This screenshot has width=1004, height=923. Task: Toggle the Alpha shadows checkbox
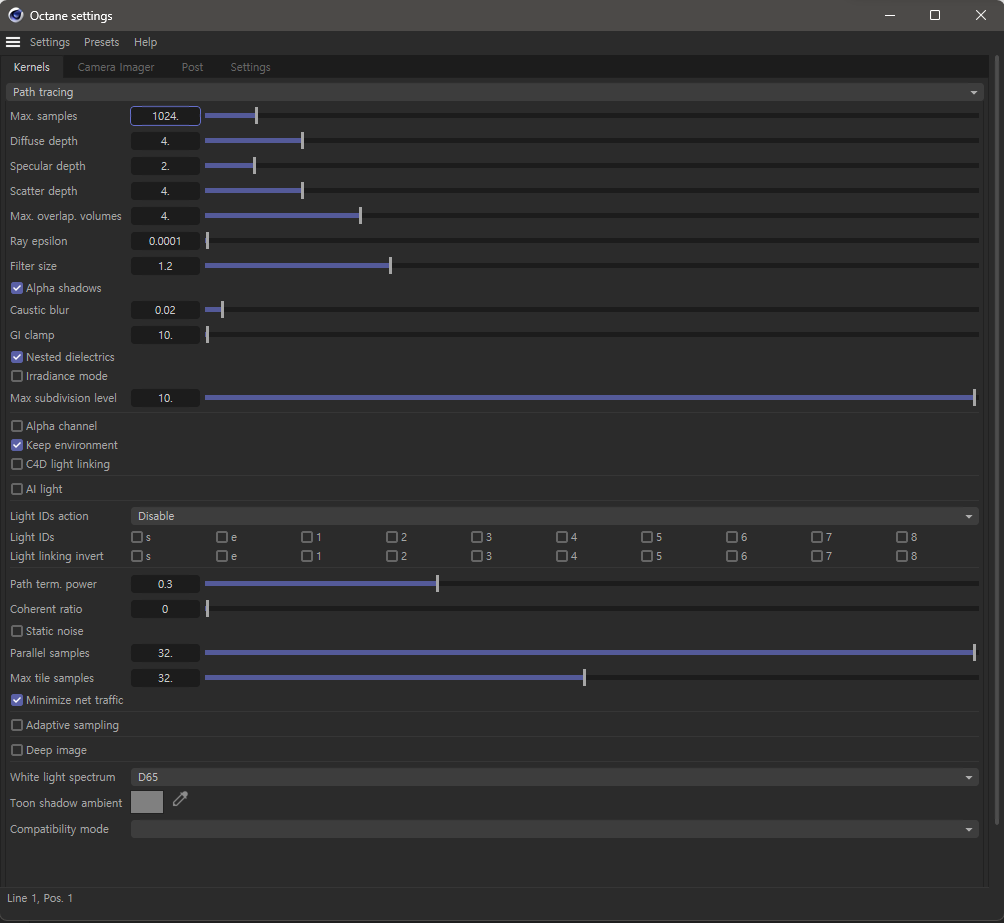17,288
